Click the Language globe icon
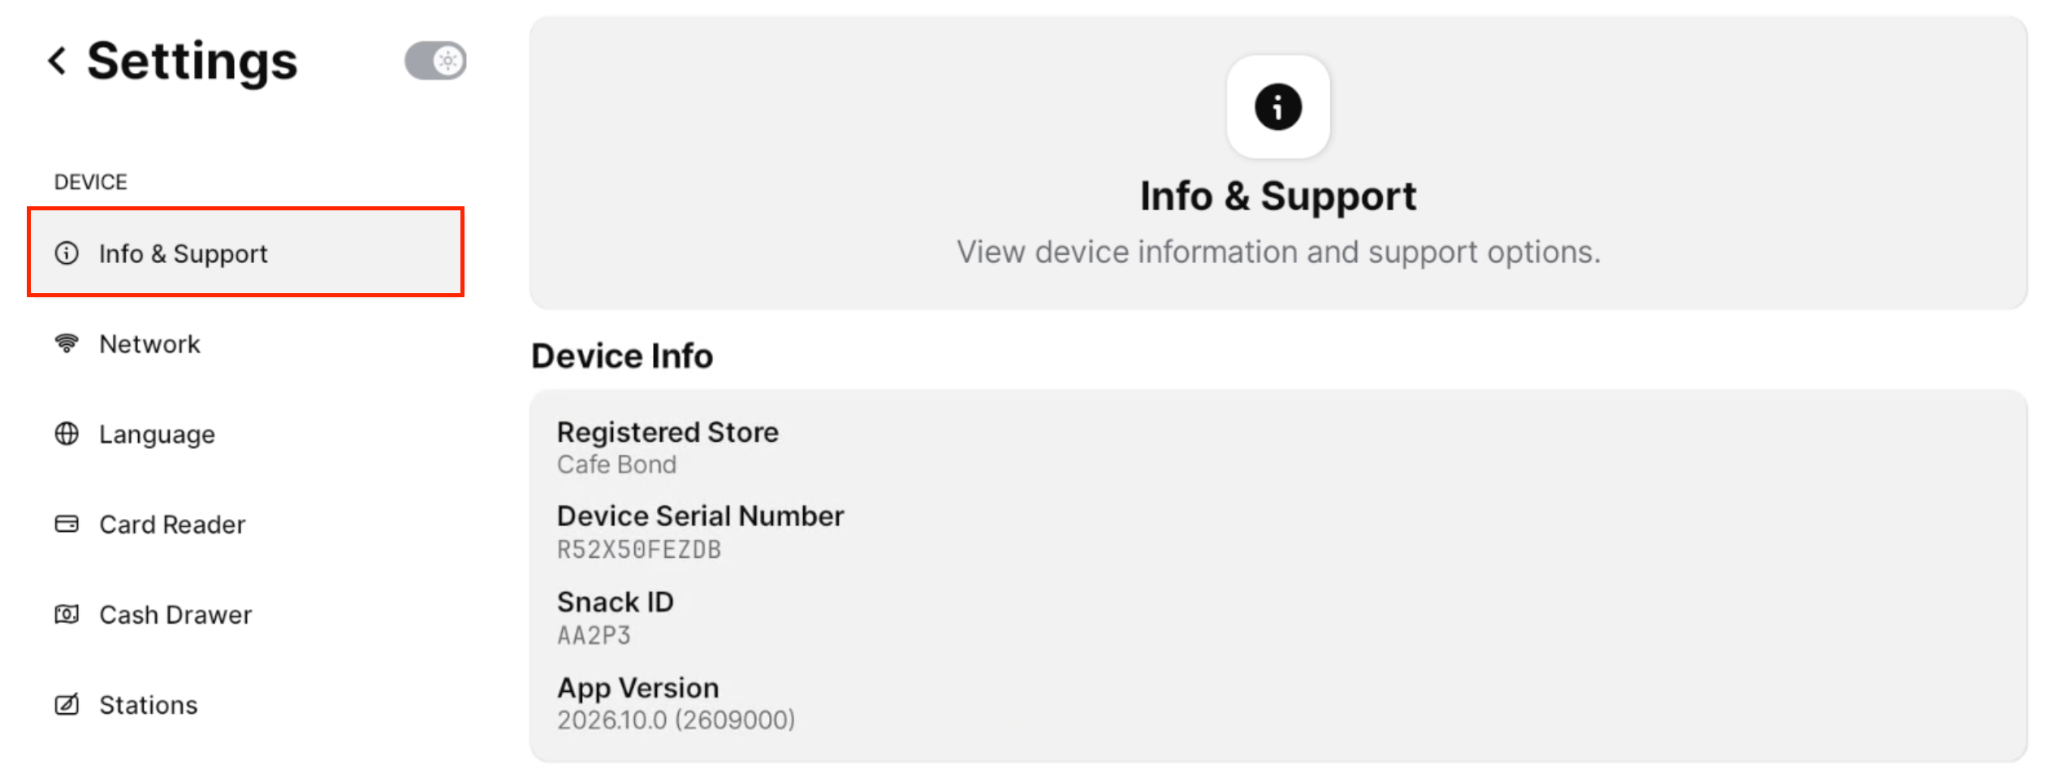The width and height of the screenshot is (2048, 773). (67, 434)
